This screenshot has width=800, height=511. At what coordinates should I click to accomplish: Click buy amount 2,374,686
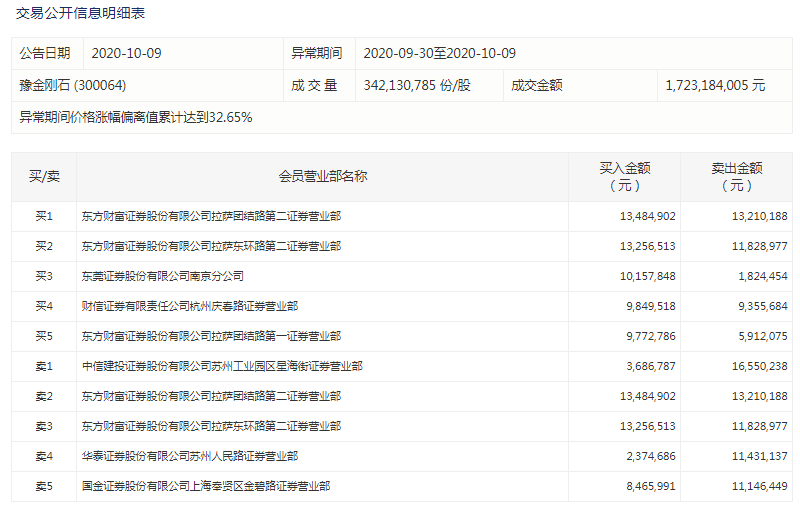click(651, 456)
